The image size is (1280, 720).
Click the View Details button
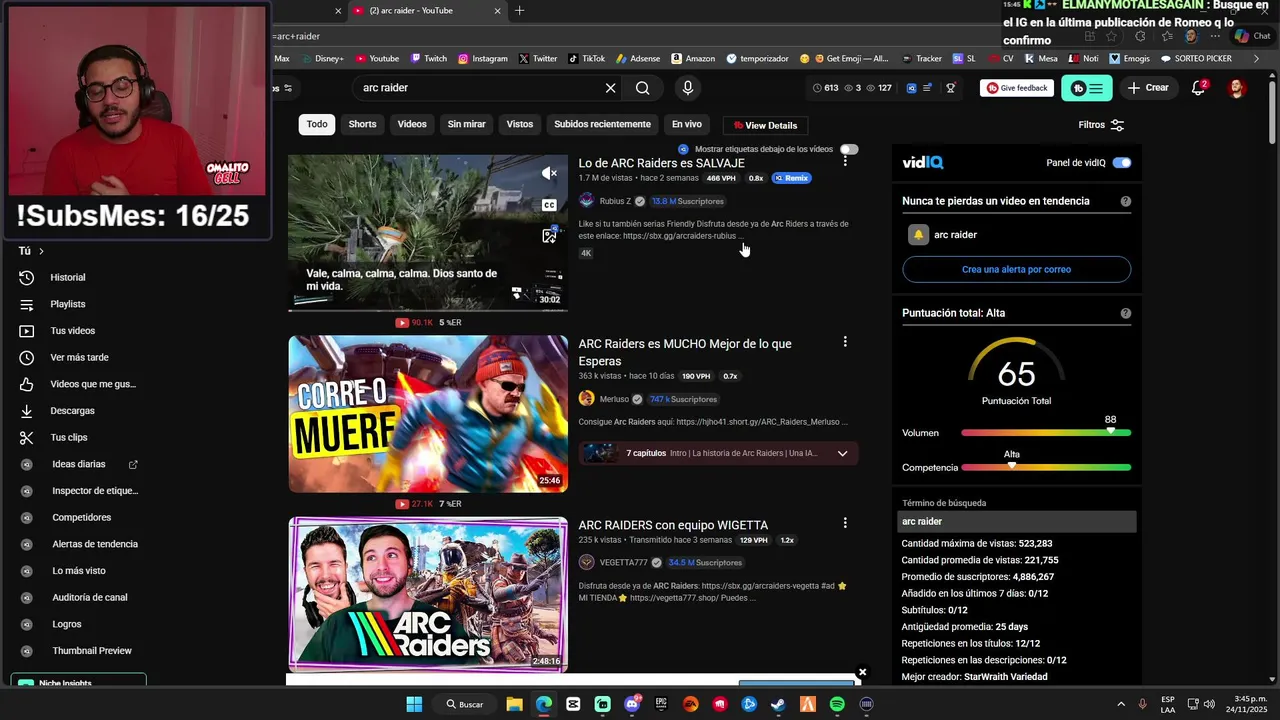point(765,125)
